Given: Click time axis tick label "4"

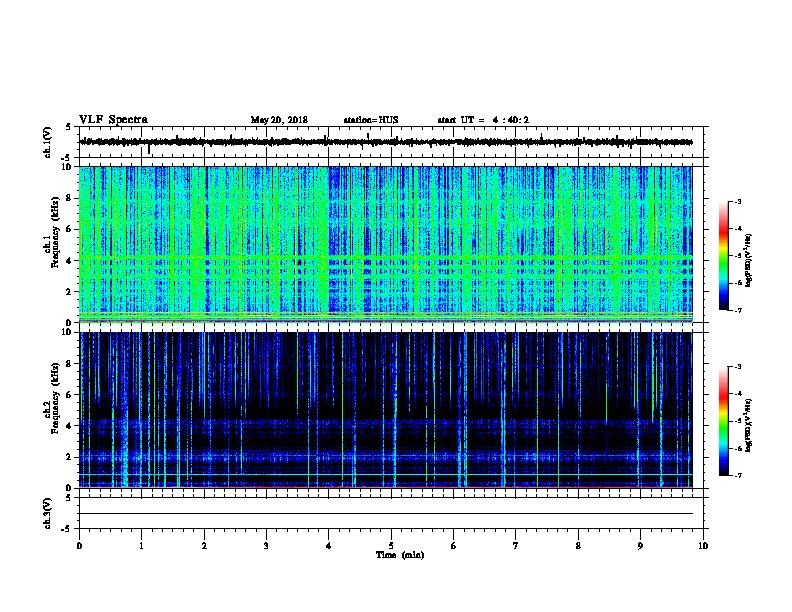Looking at the screenshot, I should (x=329, y=546).
